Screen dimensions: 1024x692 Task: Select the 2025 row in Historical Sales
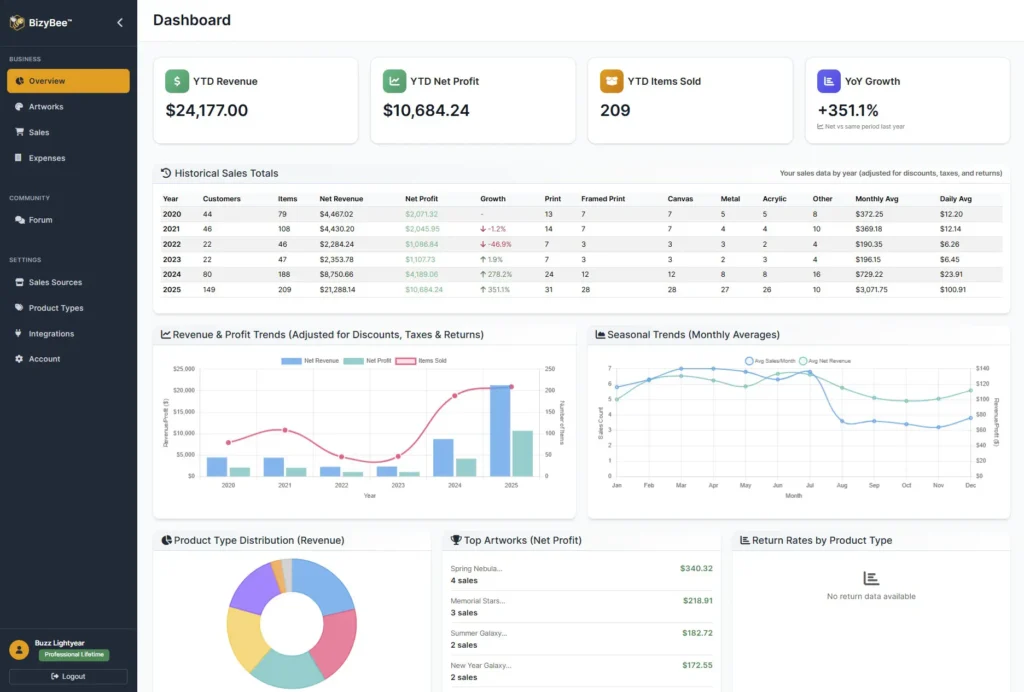coord(580,290)
